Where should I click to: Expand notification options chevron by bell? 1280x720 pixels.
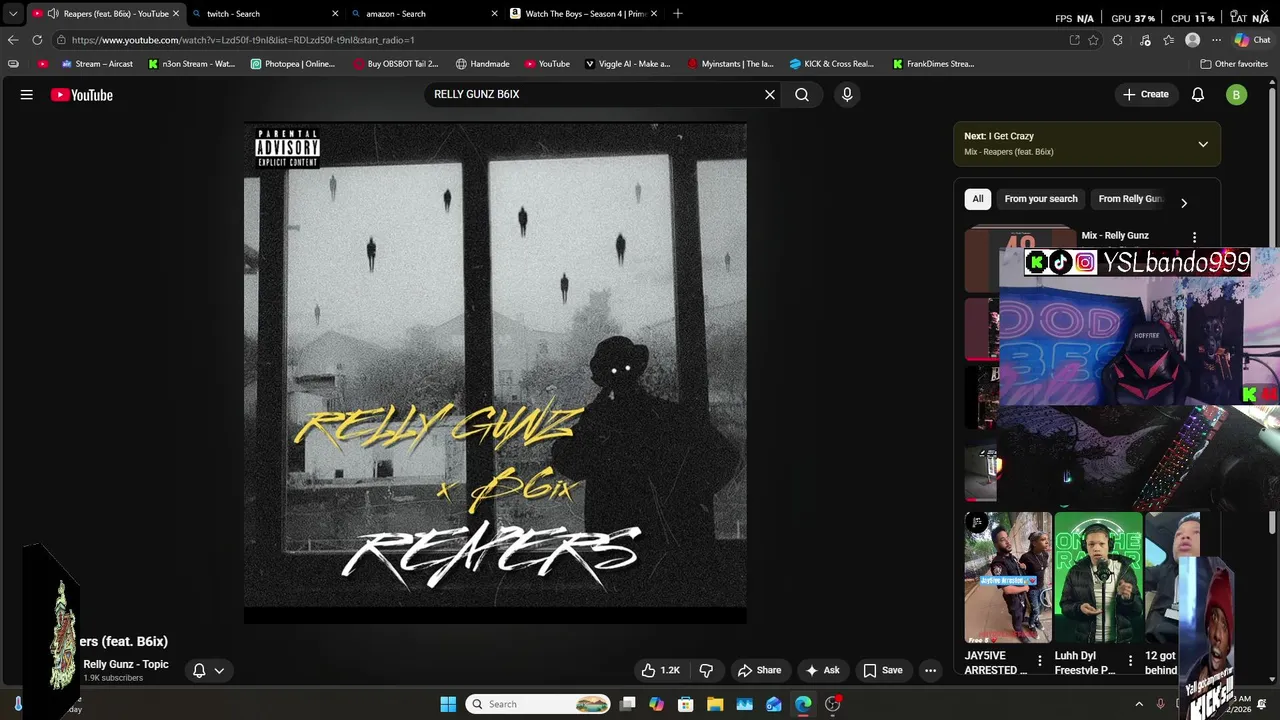(x=219, y=671)
